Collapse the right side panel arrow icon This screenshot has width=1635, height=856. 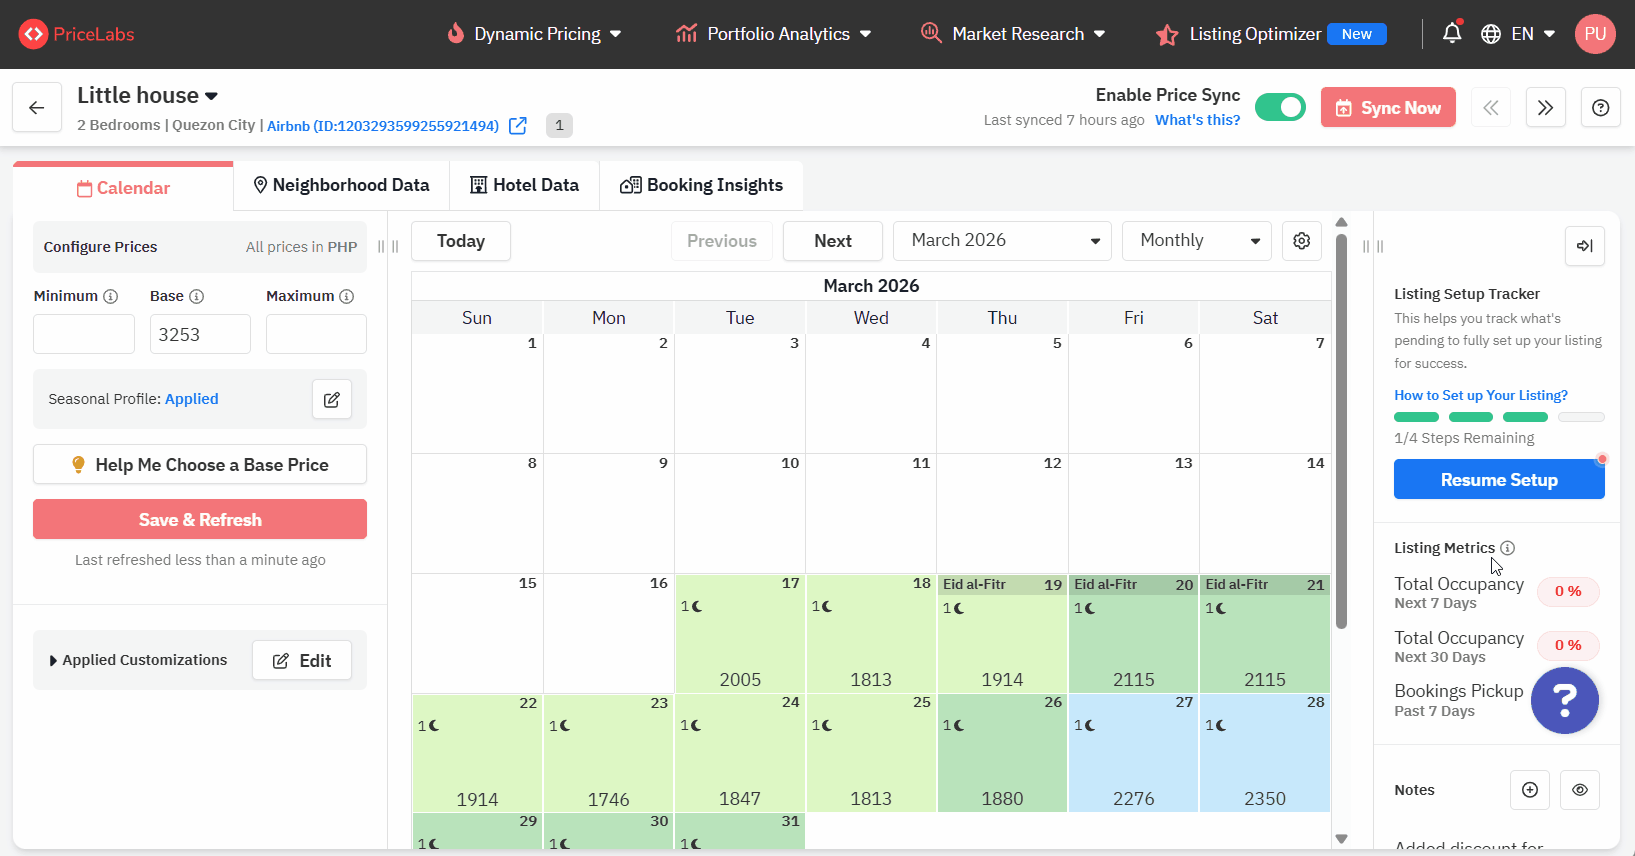click(1584, 246)
